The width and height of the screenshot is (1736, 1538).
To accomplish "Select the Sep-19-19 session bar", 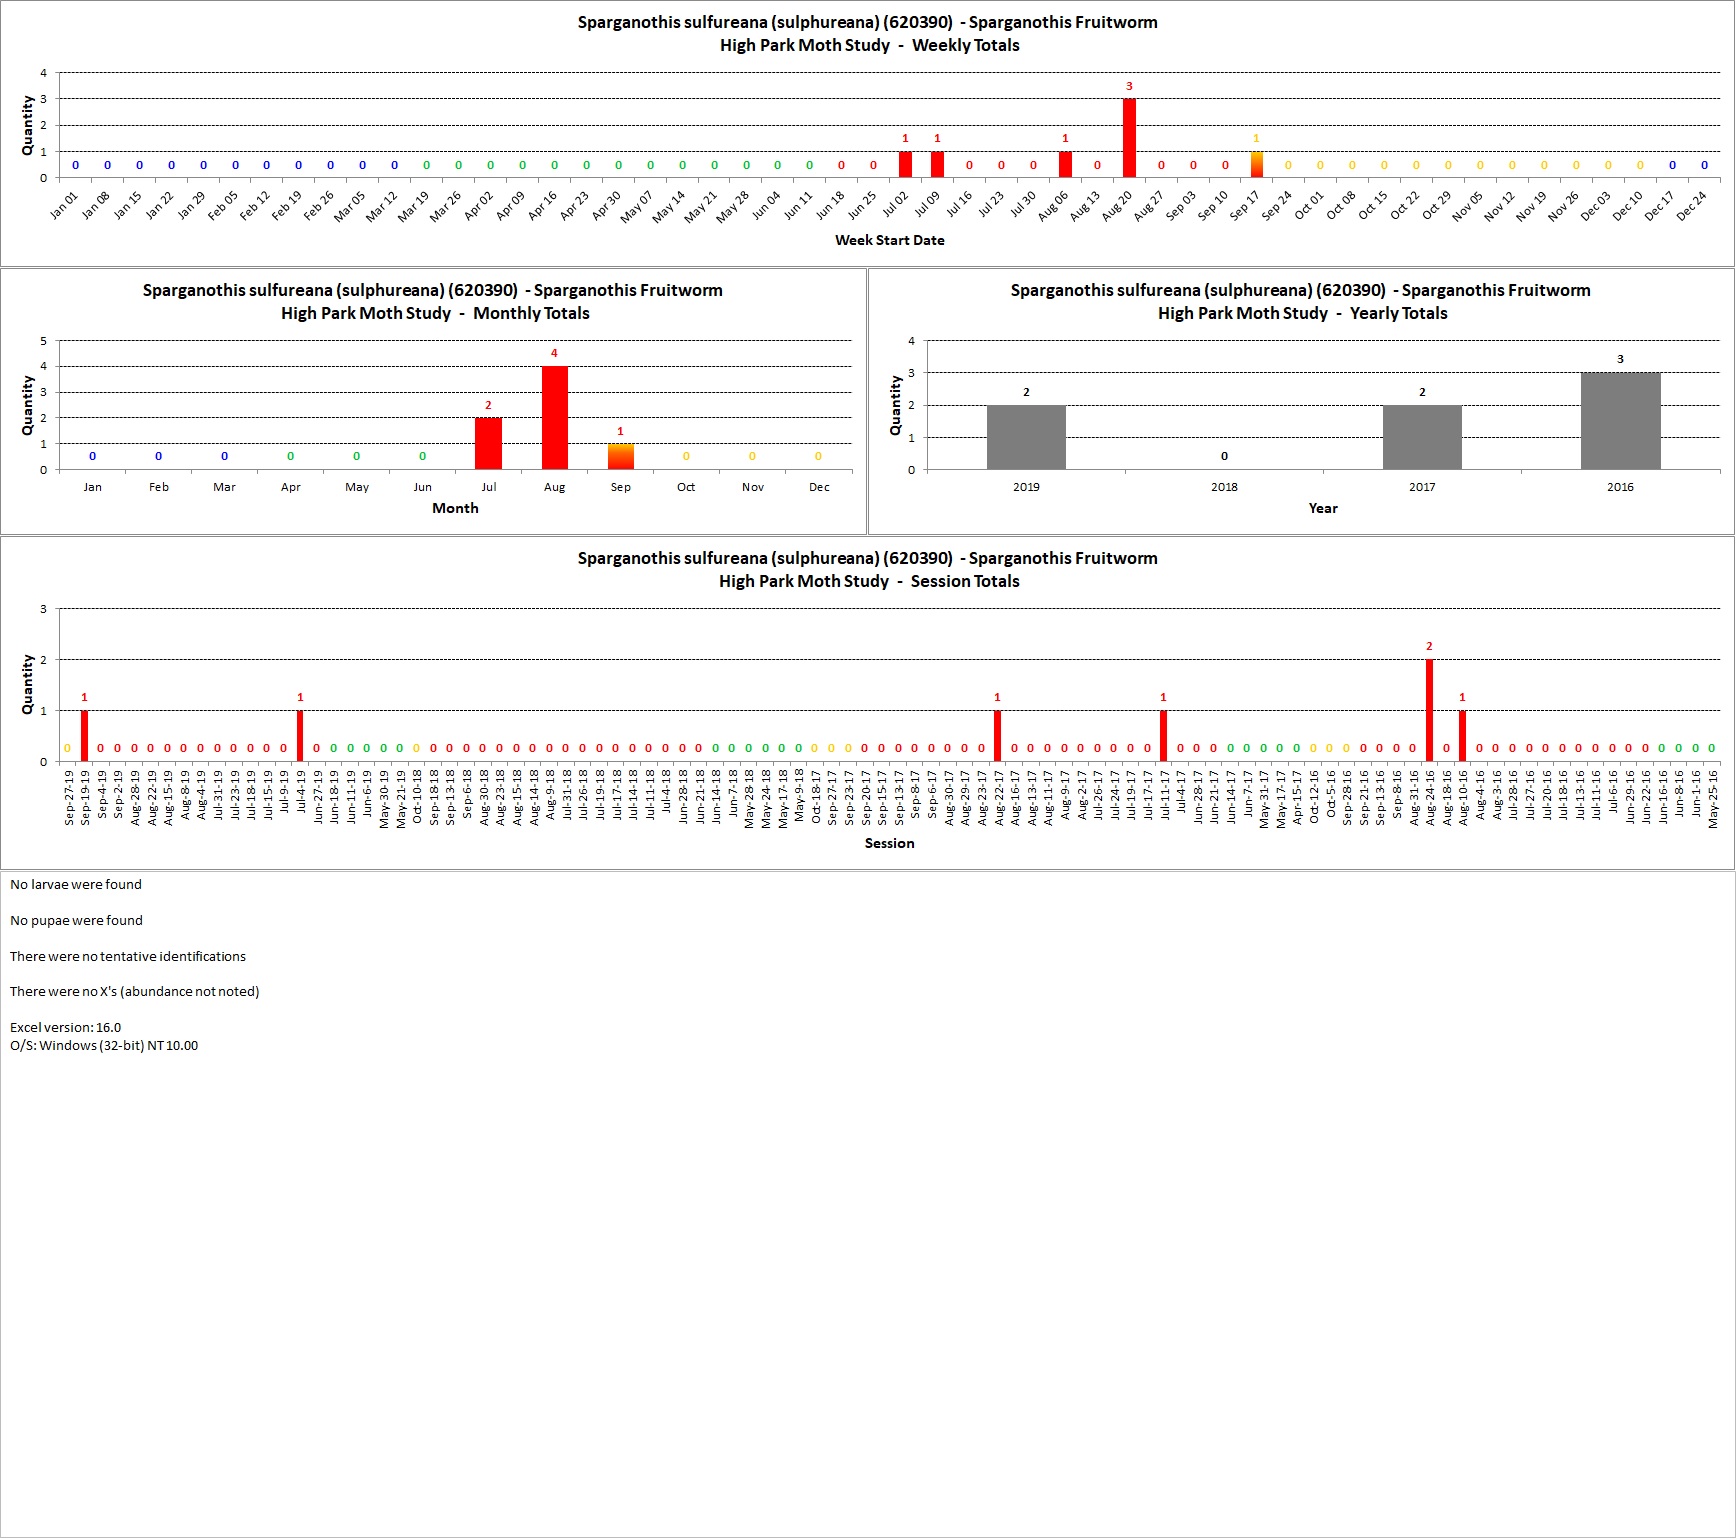I will pyautogui.click(x=84, y=736).
